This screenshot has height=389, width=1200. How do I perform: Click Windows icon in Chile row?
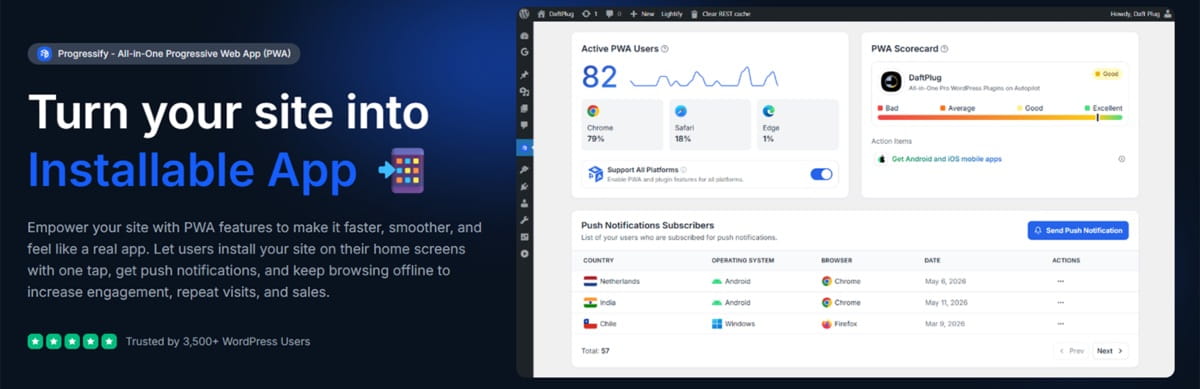717,324
